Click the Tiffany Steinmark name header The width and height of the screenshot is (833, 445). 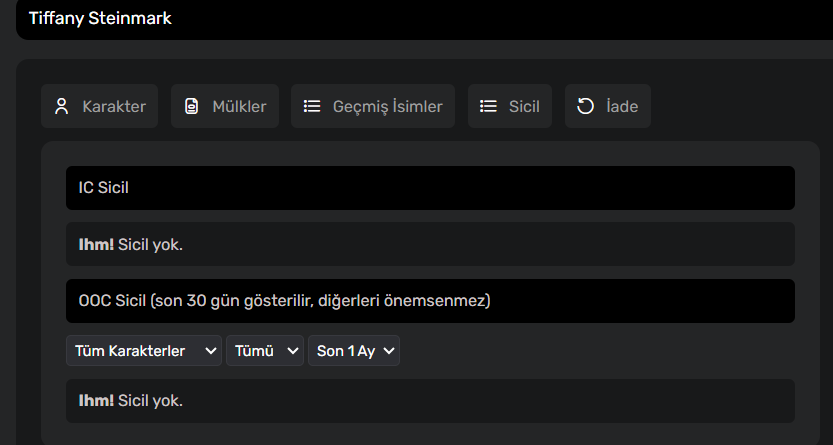point(100,18)
